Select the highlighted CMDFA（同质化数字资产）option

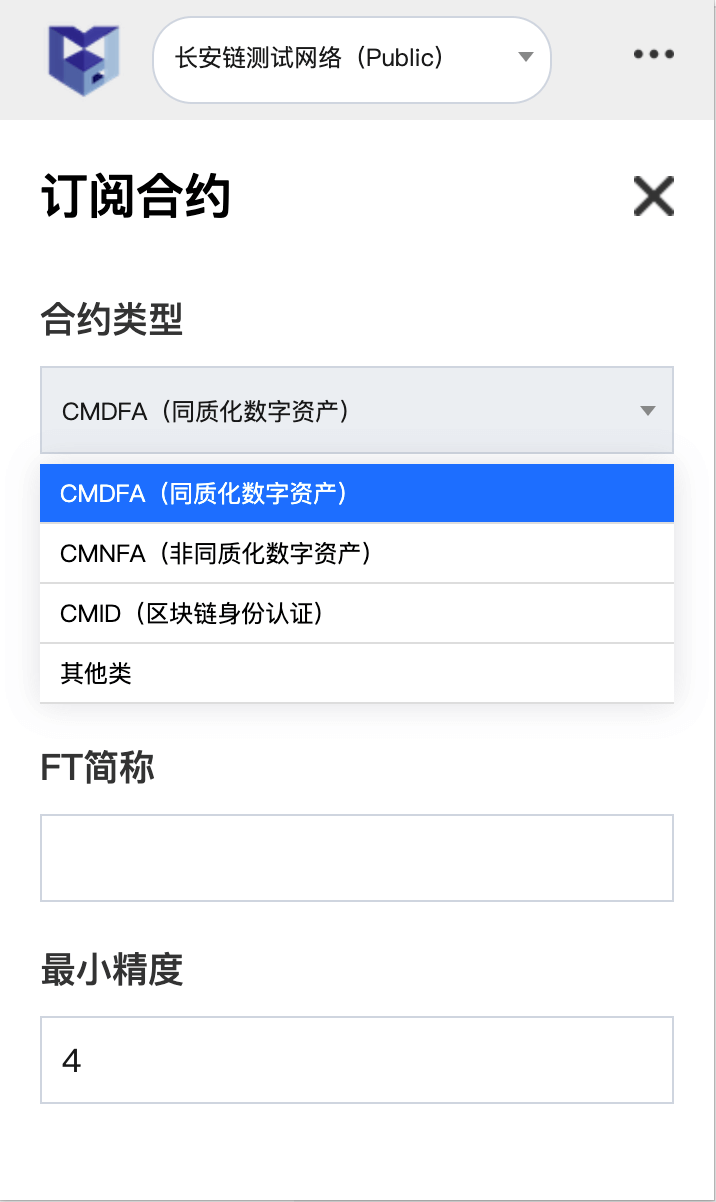pos(357,493)
